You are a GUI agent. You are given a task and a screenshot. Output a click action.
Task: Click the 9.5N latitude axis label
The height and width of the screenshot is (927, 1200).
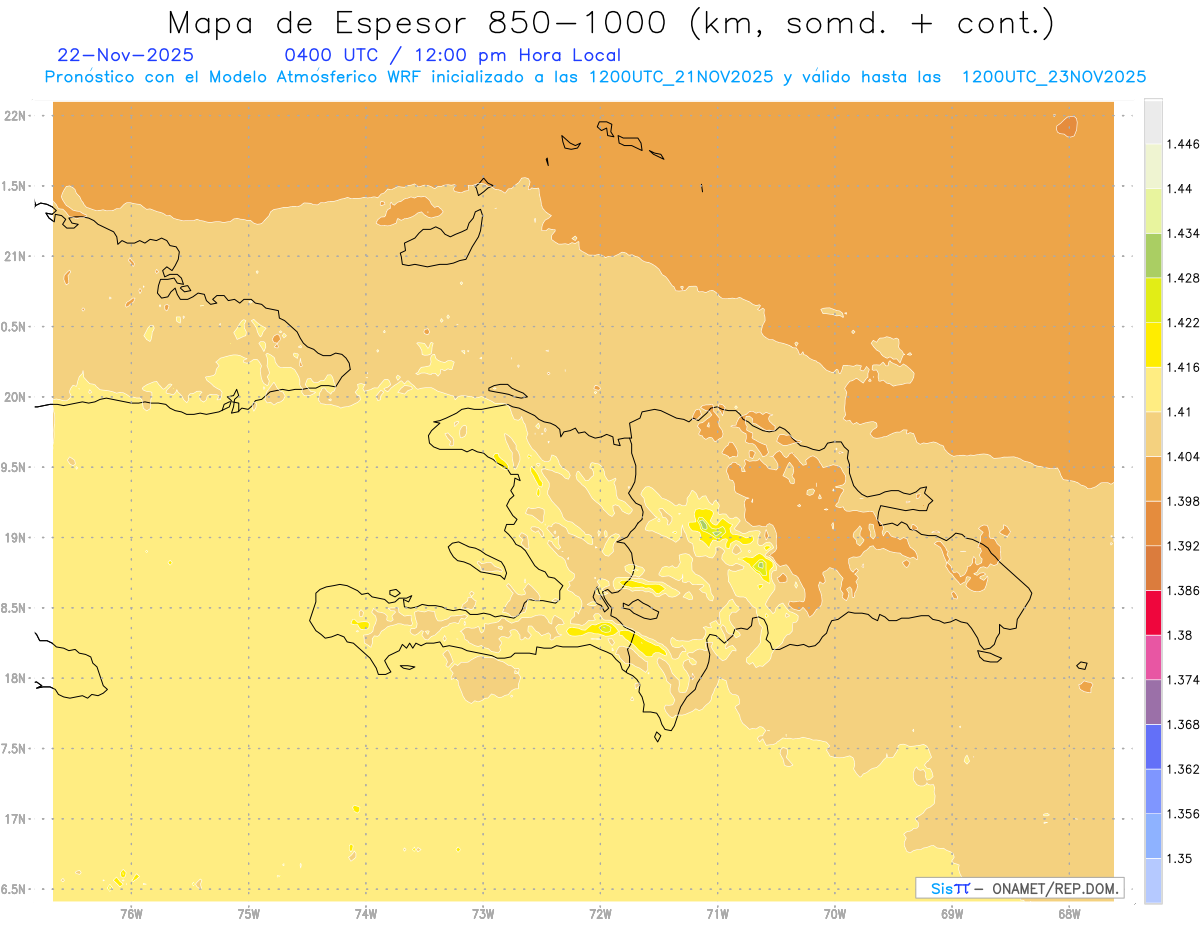click(x=14, y=467)
